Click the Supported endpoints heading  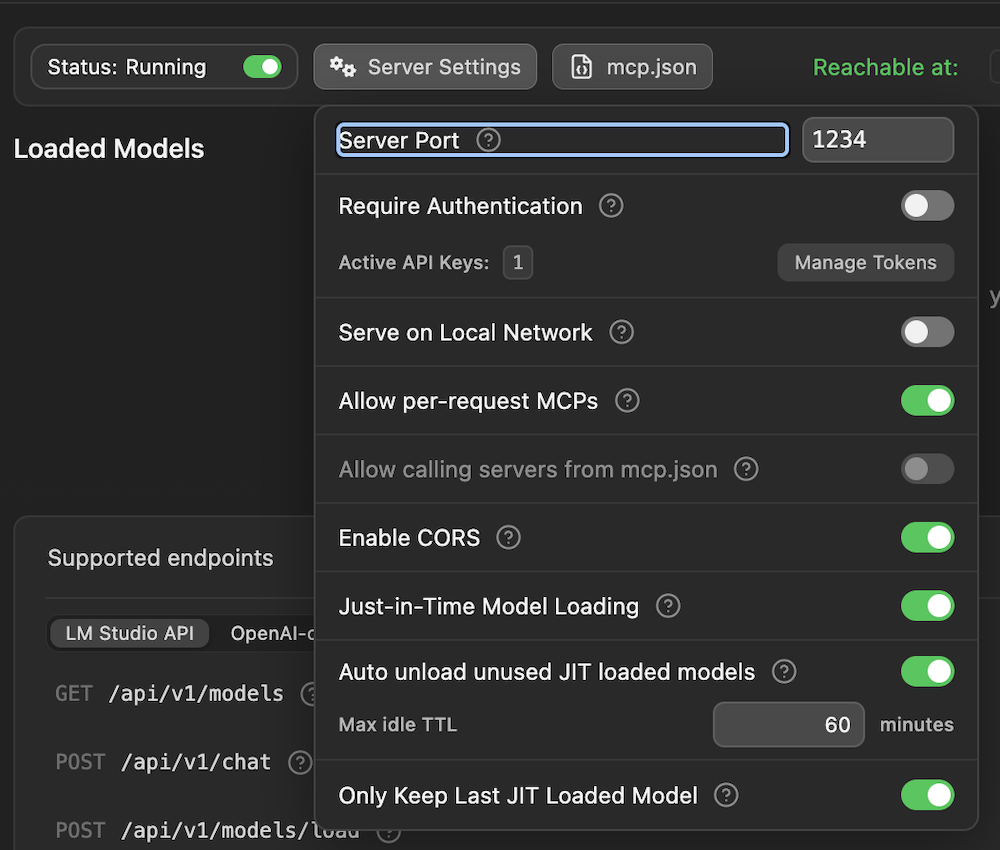[x=161, y=558]
